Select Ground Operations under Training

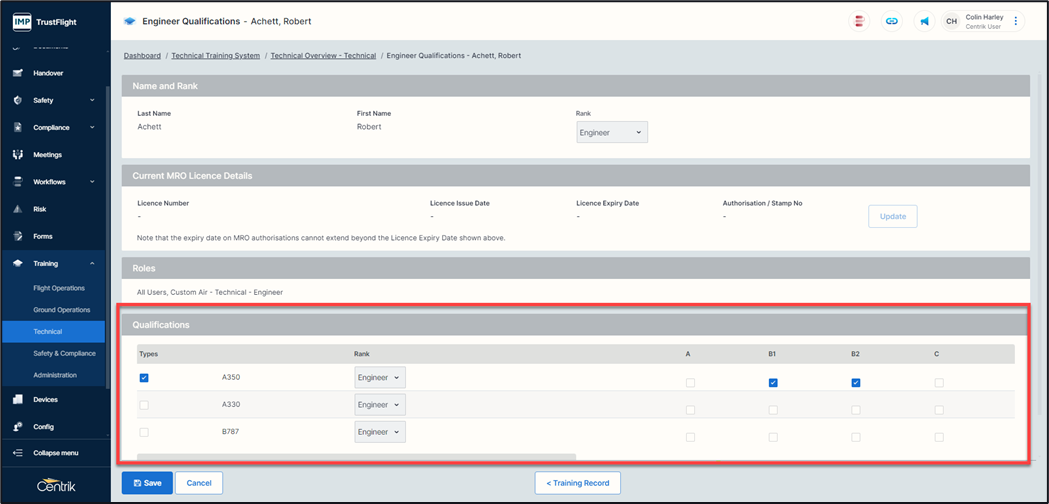pos(61,310)
